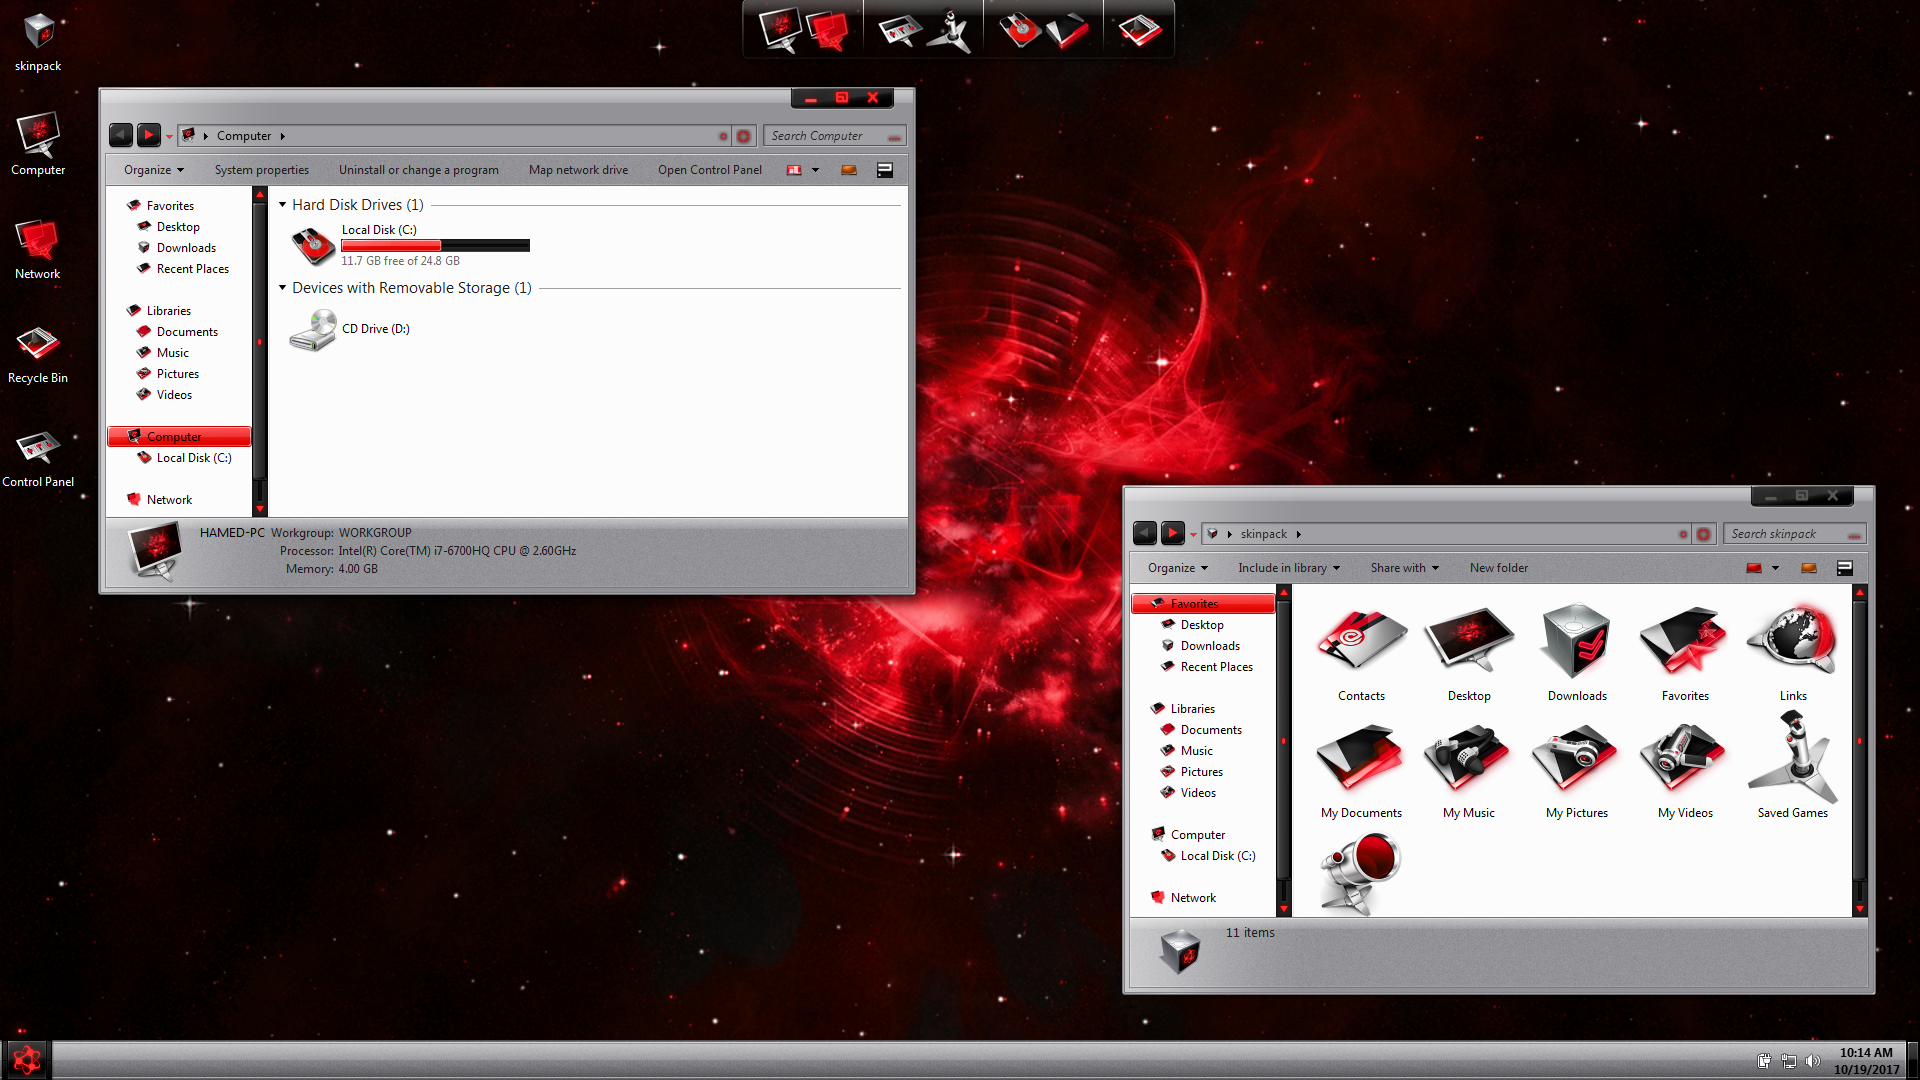The image size is (1920, 1080).
Task: Open the CD Drive (D:) icon
Action: [x=313, y=330]
